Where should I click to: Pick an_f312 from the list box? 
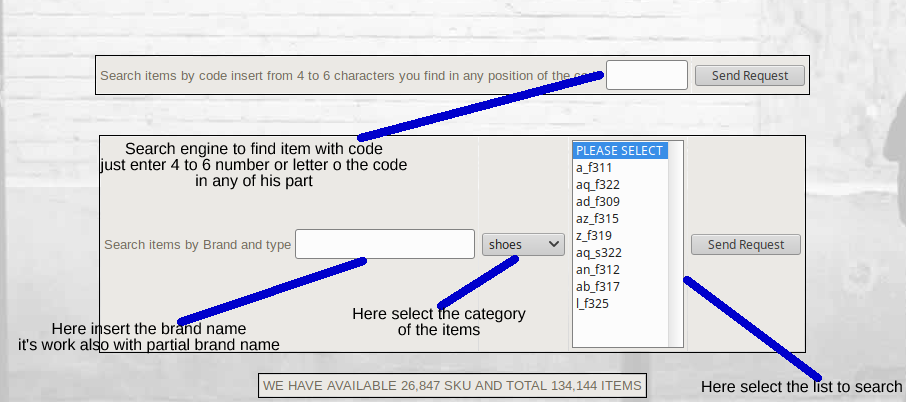pos(598,269)
